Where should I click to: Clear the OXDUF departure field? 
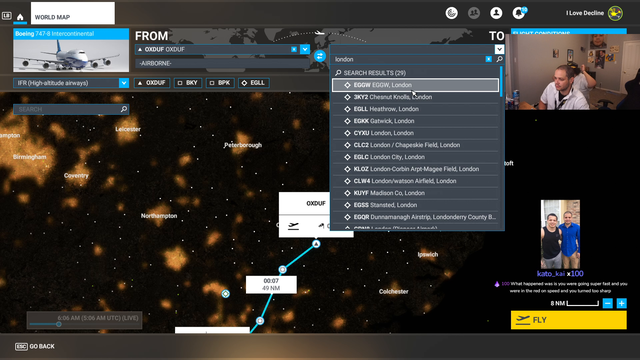(x=294, y=49)
